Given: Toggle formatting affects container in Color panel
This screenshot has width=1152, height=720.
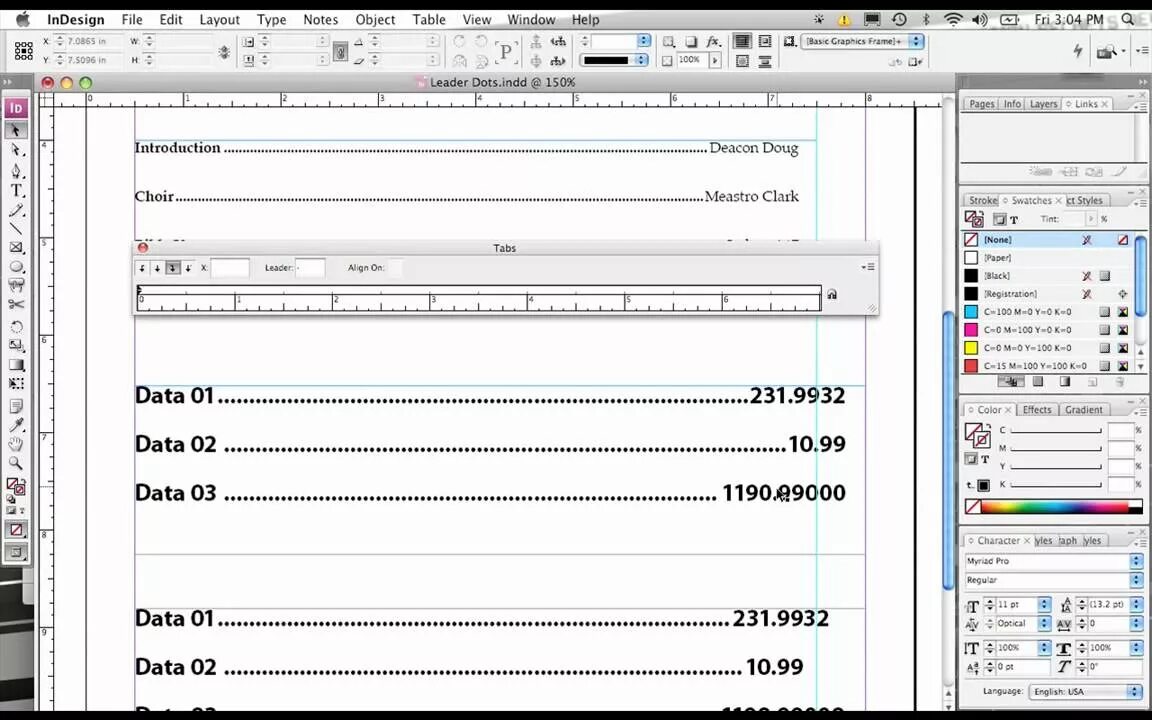Looking at the screenshot, I should [971, 459].
